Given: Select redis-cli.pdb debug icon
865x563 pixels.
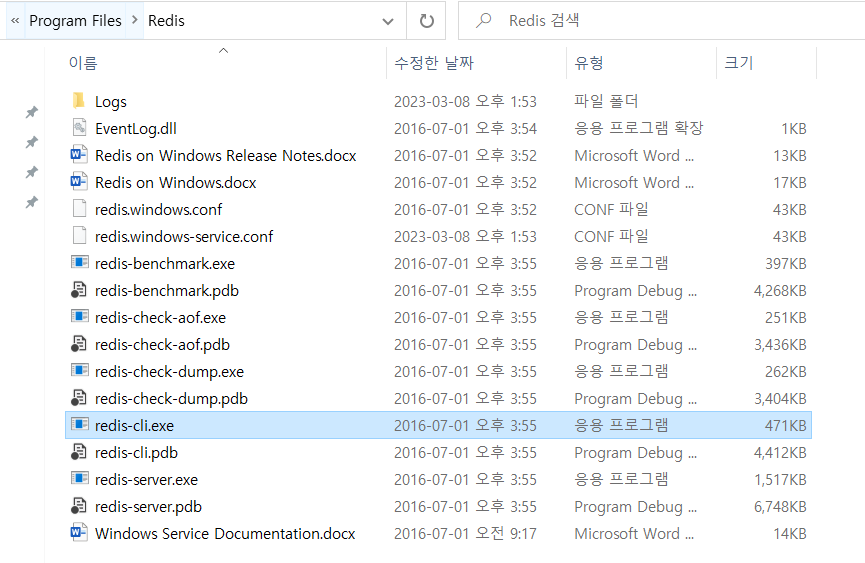Looking at the screenshot, I should [79, 452].
